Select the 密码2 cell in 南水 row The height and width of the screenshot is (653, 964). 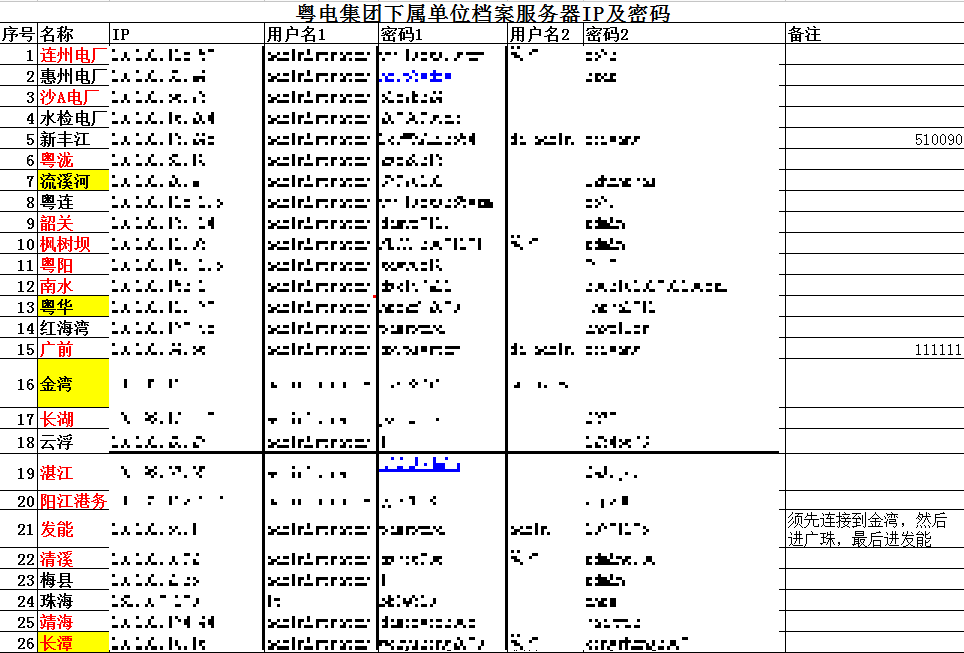[x=684, y=286]
